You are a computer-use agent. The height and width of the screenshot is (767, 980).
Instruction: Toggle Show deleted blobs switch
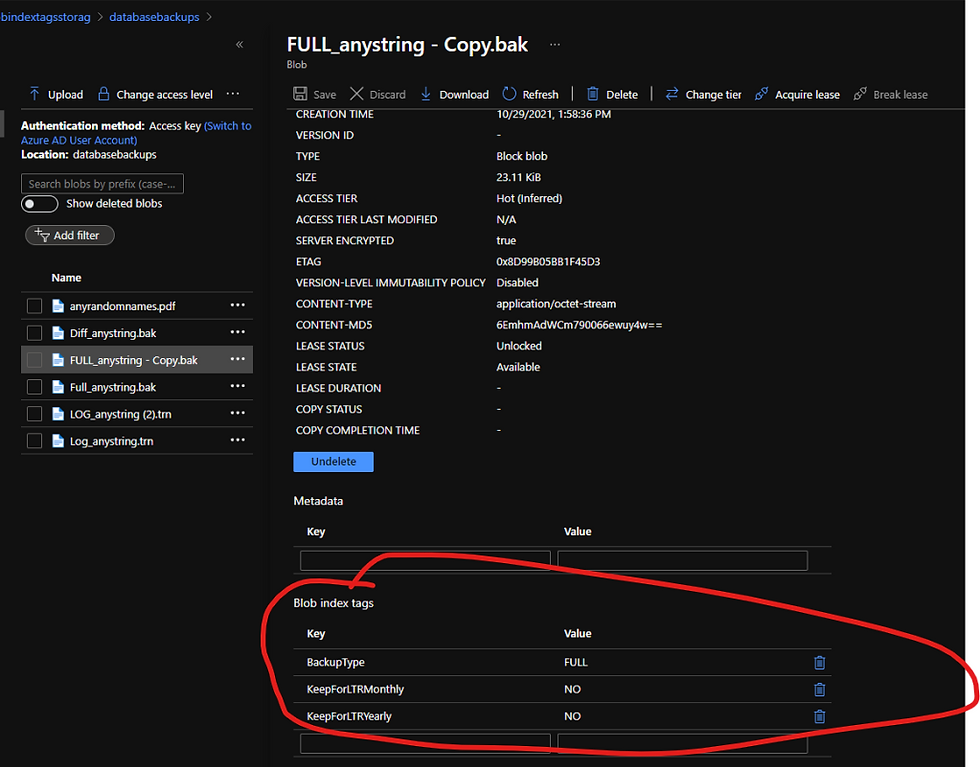pos(39,204)
